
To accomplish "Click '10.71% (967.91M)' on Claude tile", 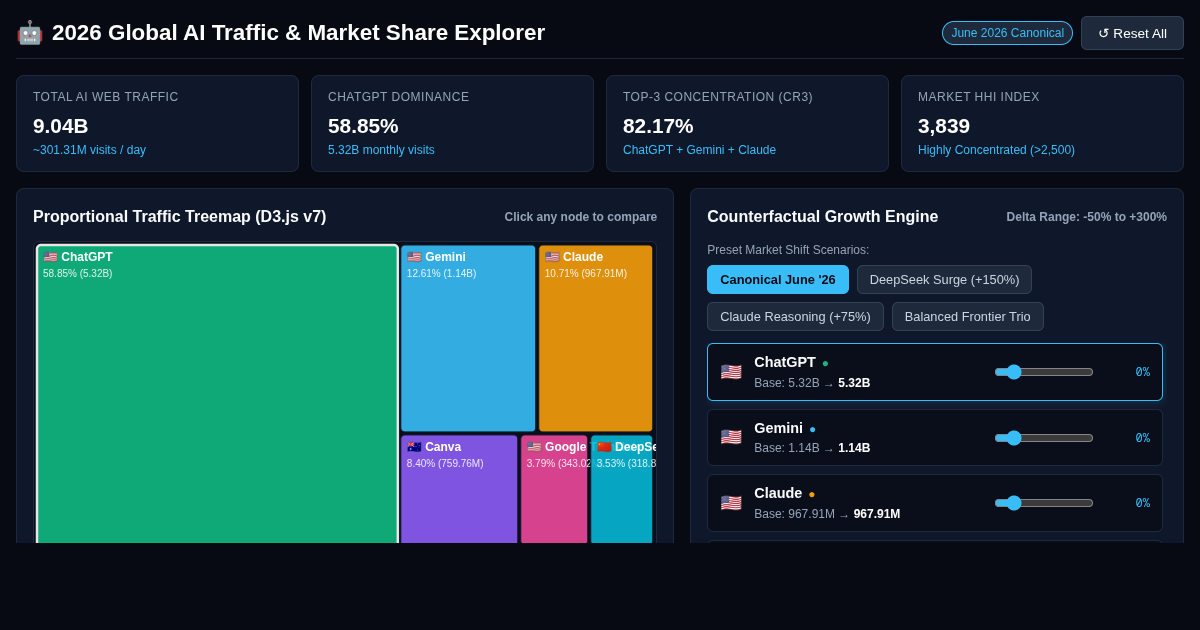I will 586,274.
